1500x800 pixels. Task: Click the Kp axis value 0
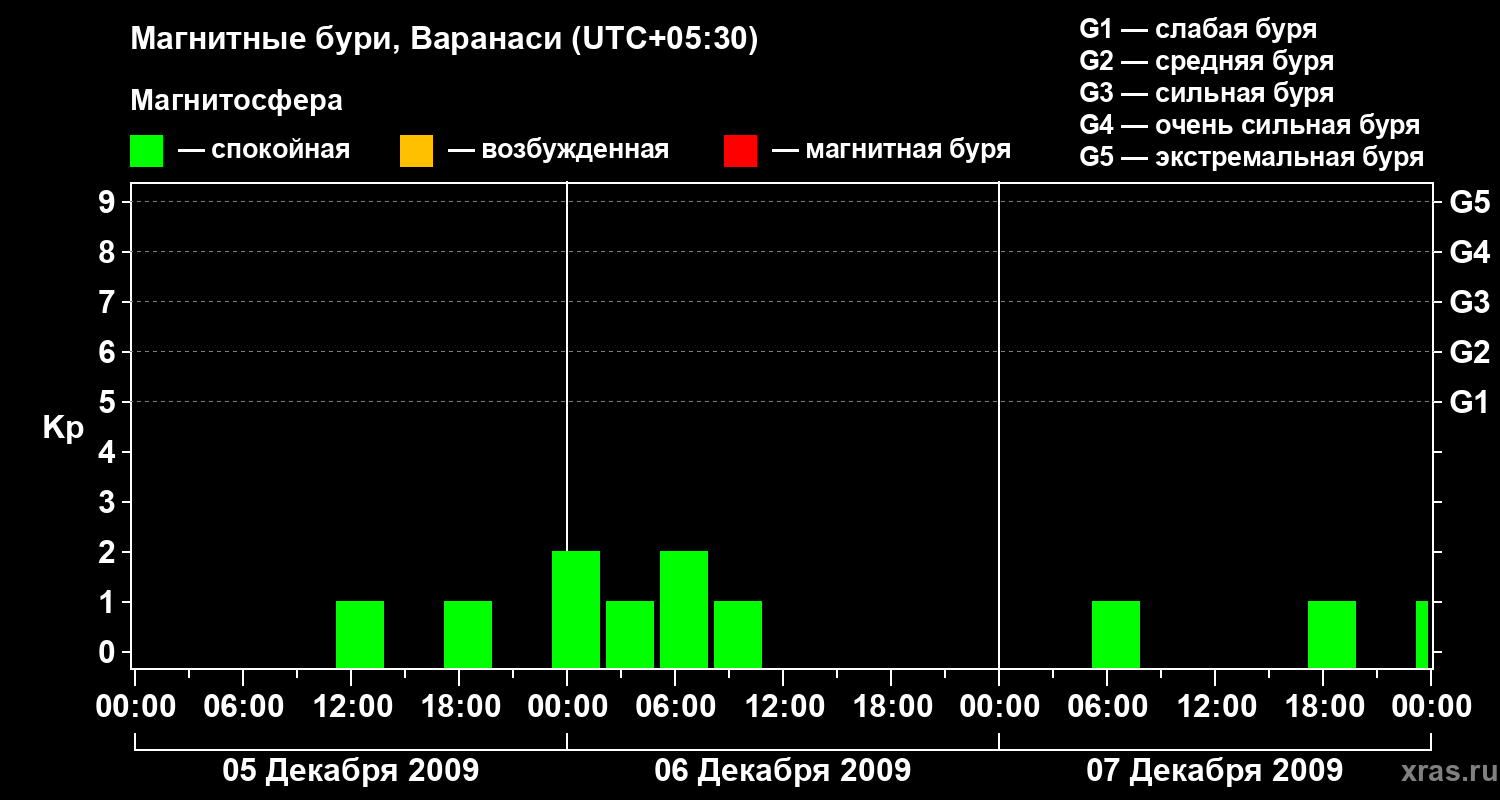click(109, 652)
